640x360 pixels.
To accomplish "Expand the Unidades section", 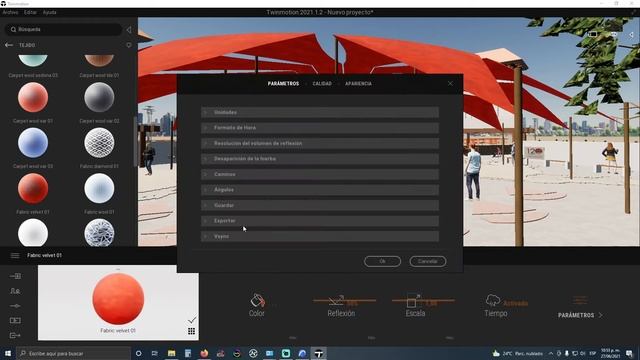I will point(320,112).
